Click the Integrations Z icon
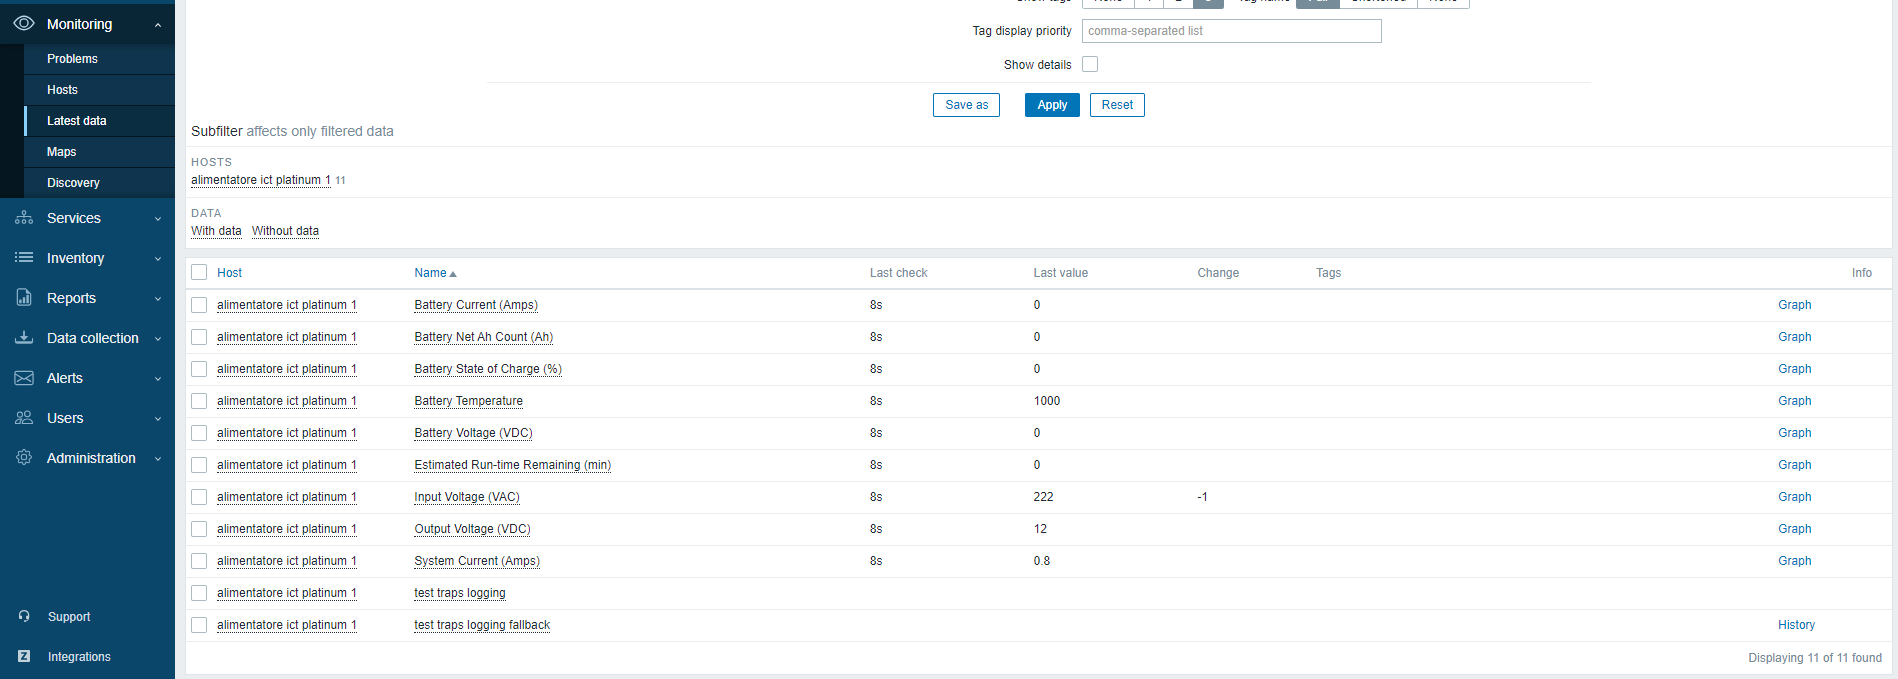Viewport: 1898px width, 679px height. 24,657
